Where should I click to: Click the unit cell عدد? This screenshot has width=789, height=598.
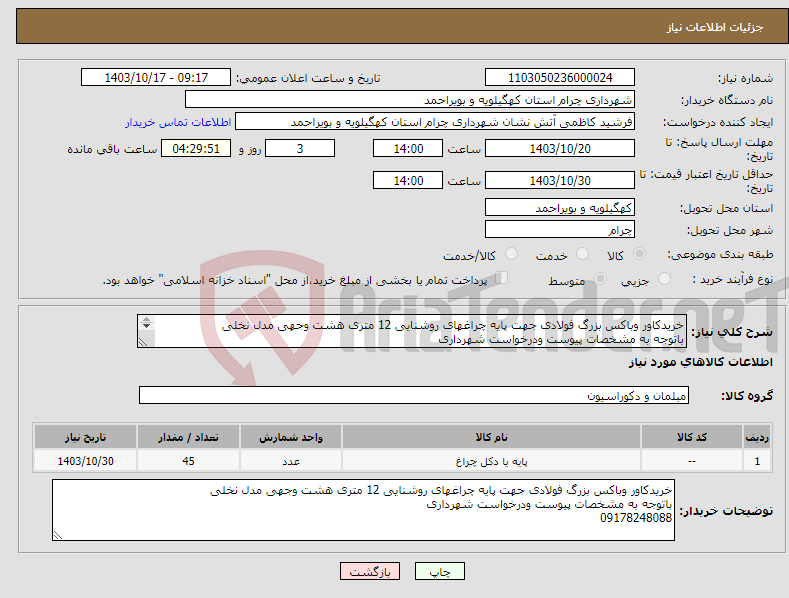(291, 461)
